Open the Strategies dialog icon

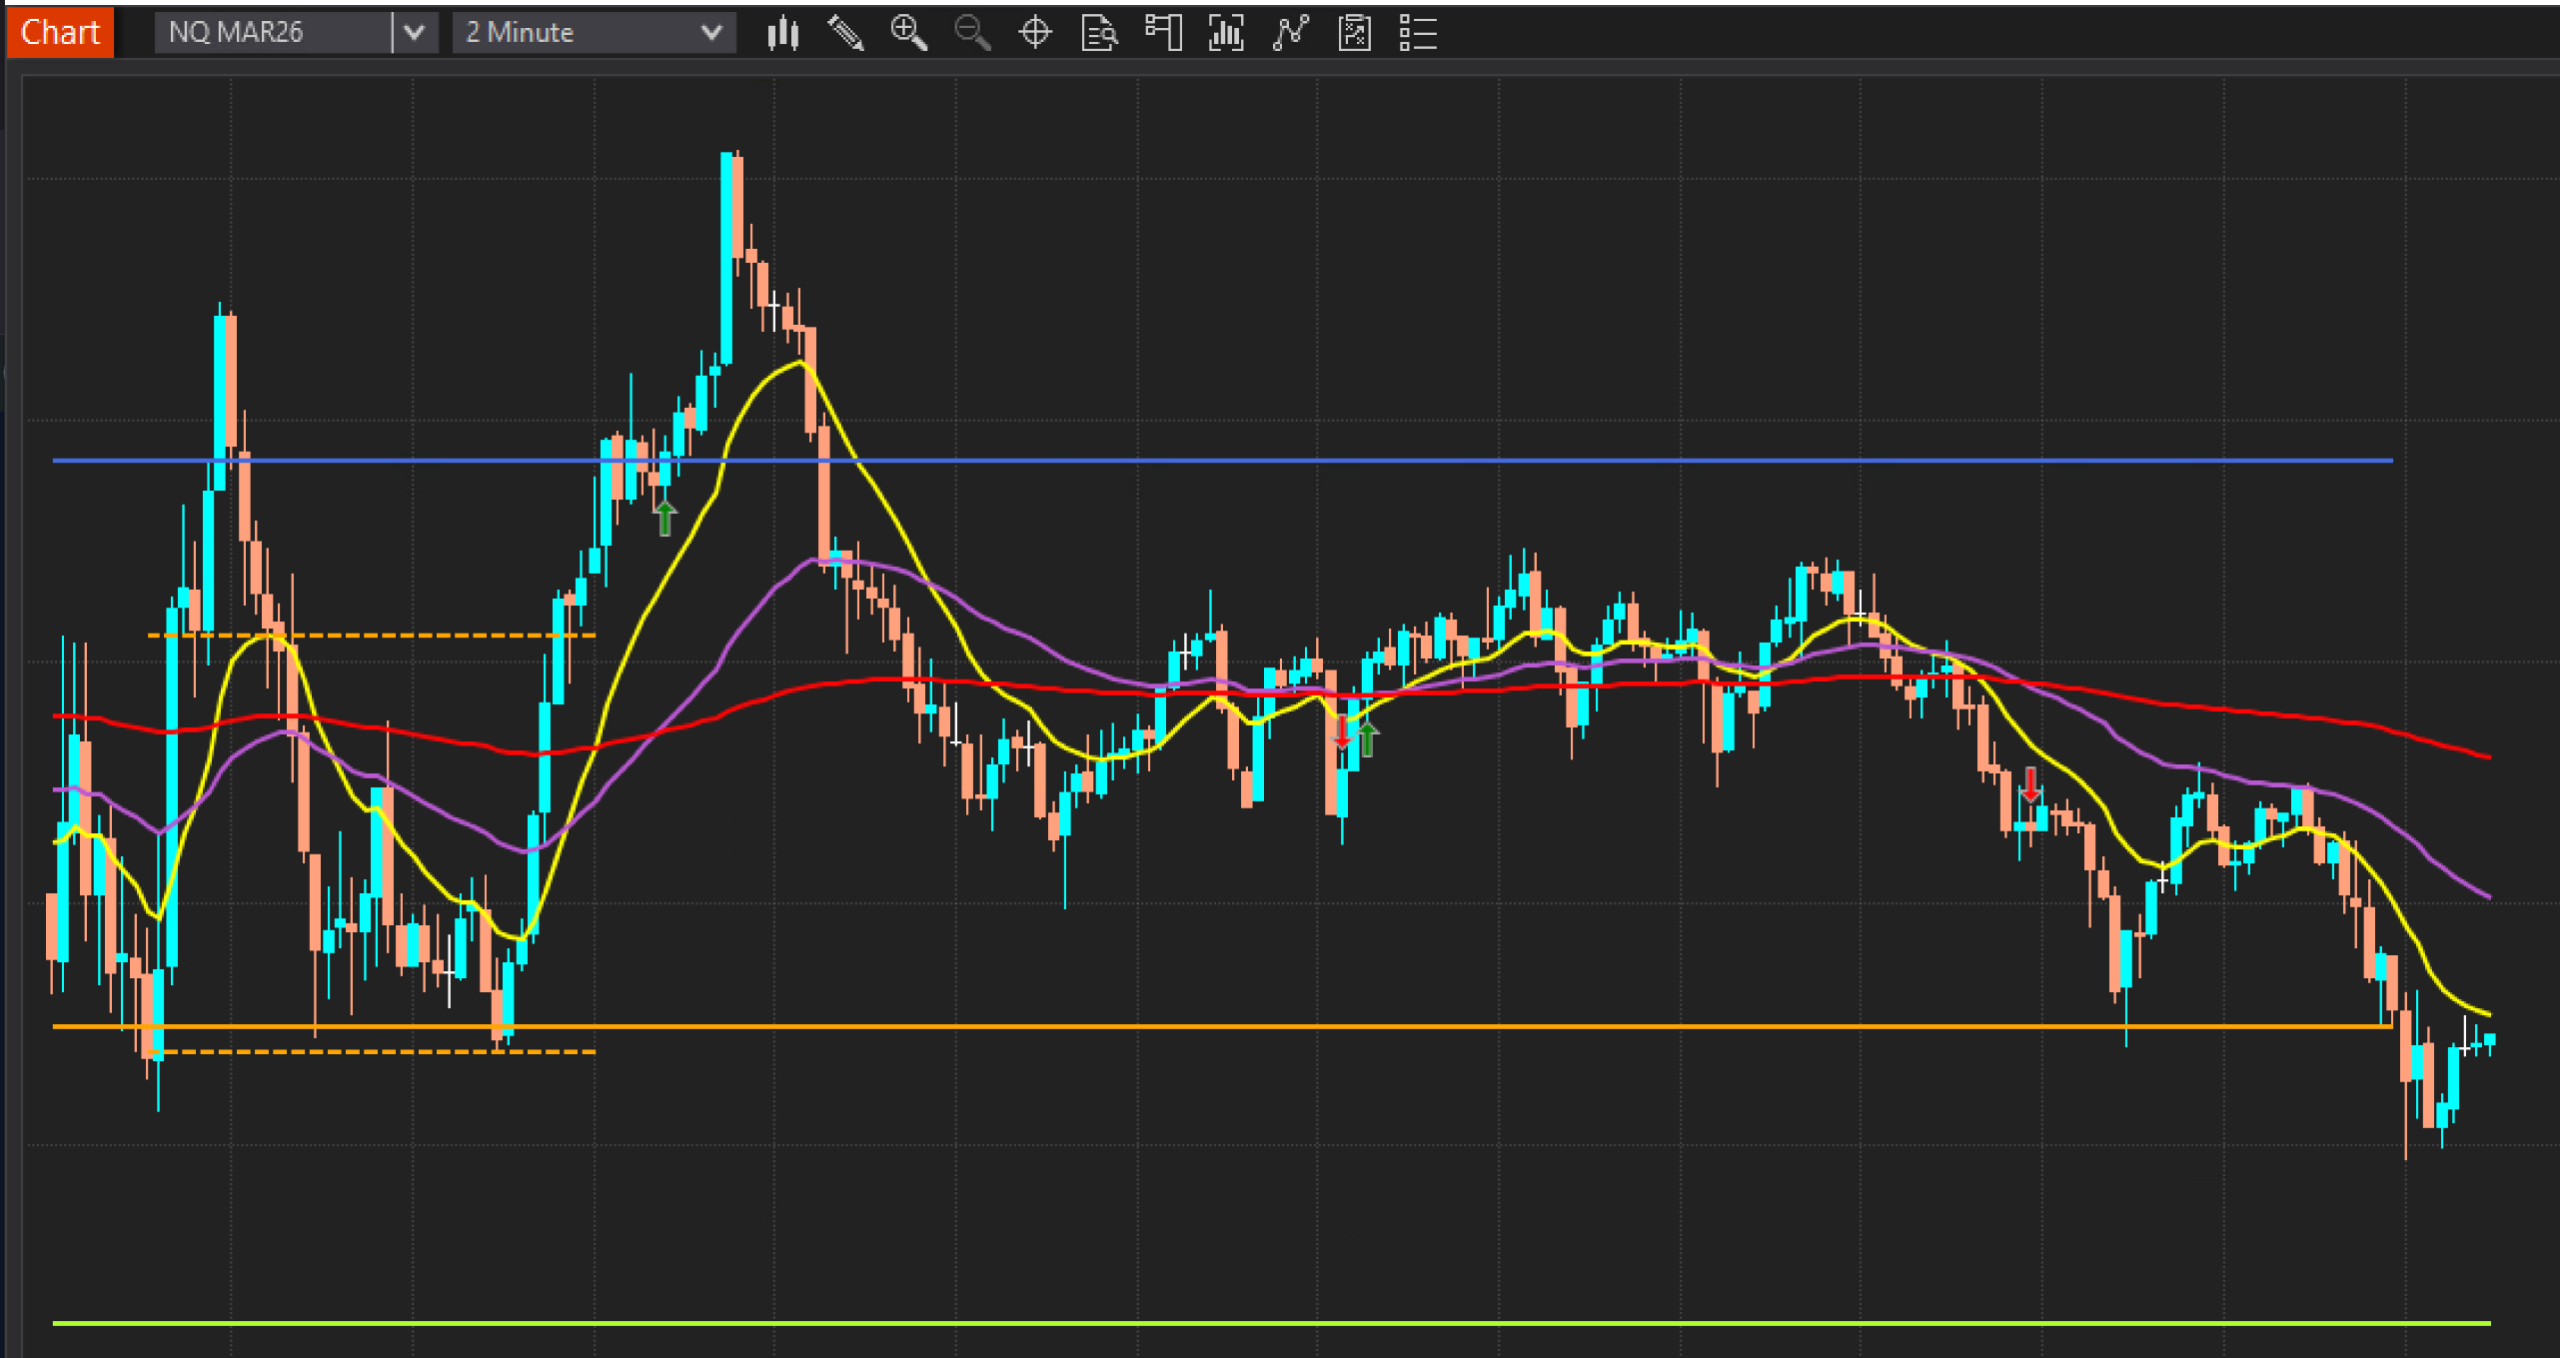click(x=1354, y=33)
